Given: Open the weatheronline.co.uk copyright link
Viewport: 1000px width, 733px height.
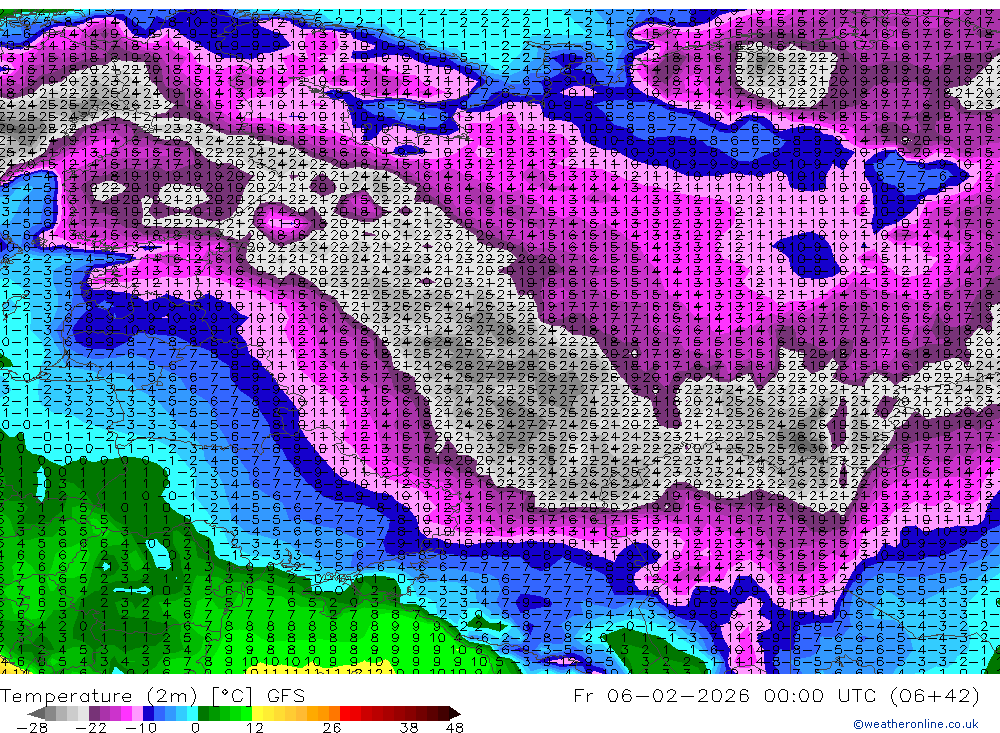Looking at the screenshot, I should pyautogui.click(x=916, y=724).
